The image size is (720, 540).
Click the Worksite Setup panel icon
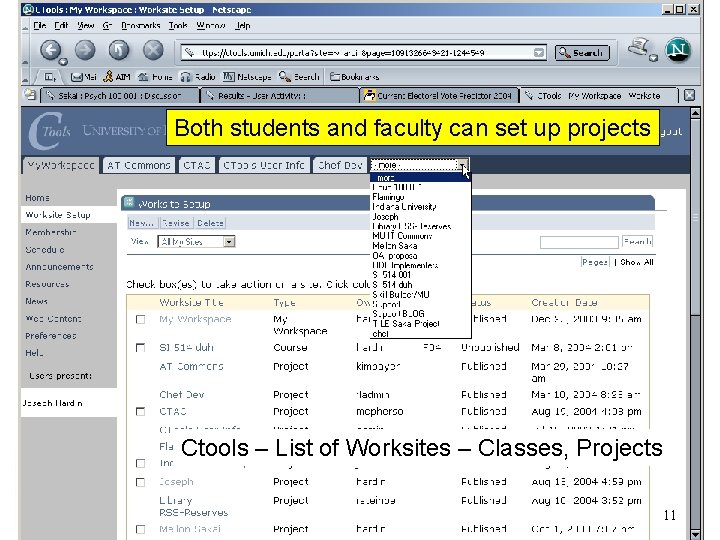(x=129, y=202)
